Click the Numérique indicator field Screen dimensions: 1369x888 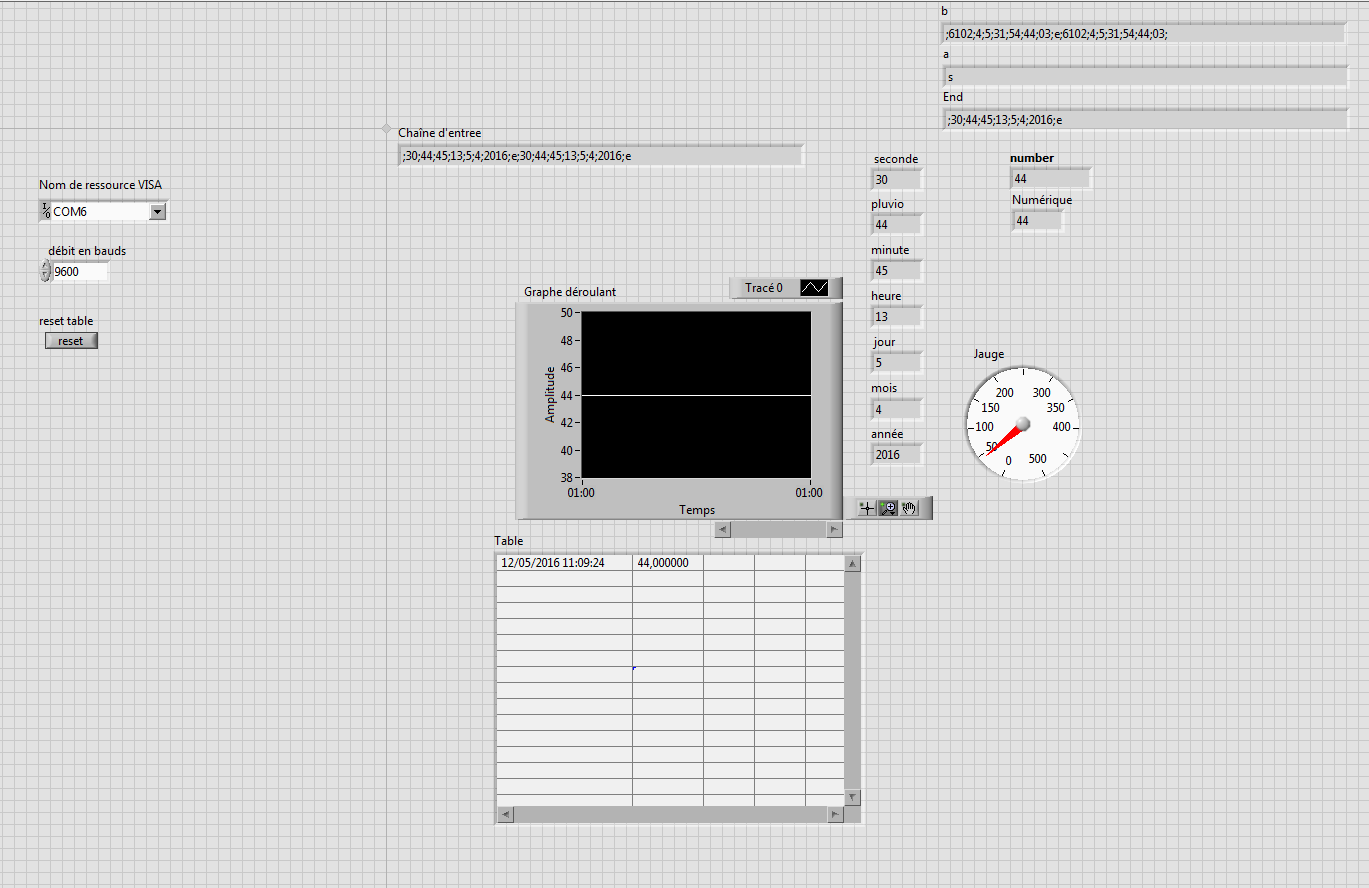click(1037, 221)
